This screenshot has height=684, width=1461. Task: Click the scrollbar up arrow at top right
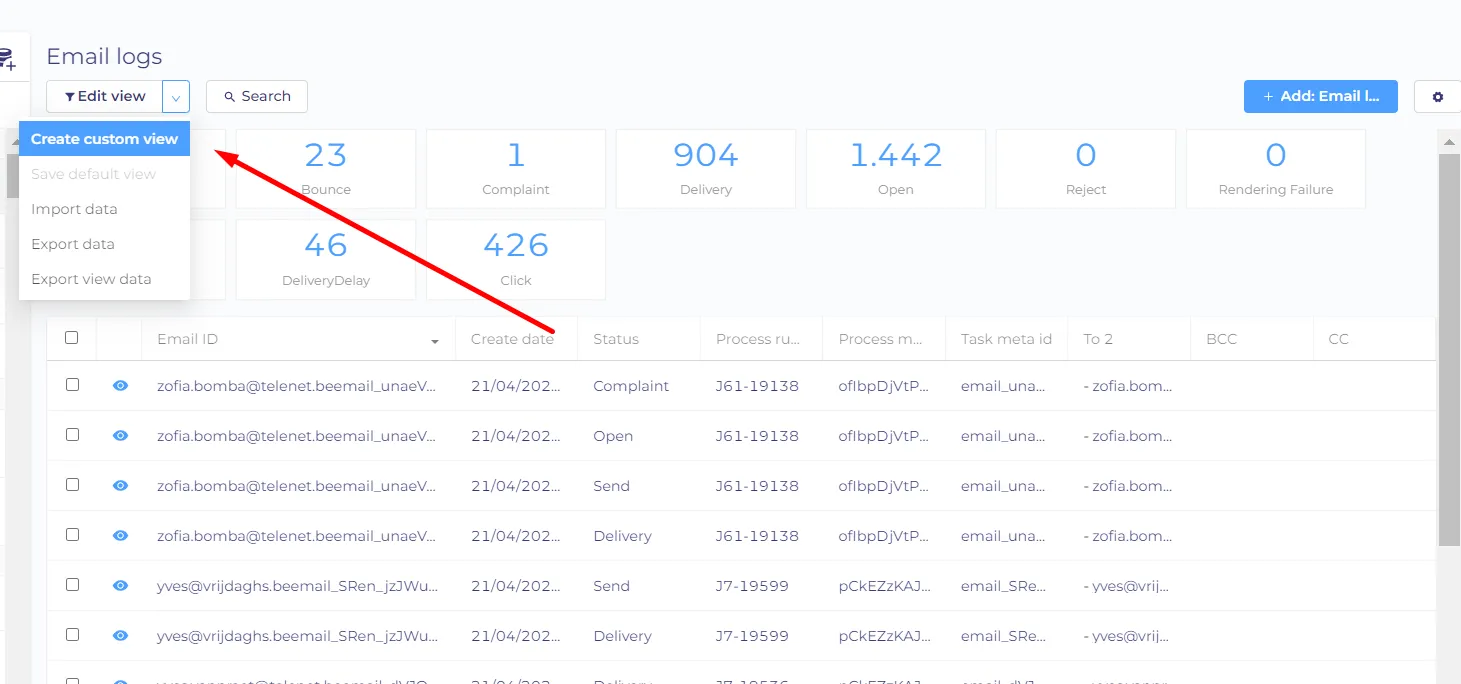(x=1449, y=140)
